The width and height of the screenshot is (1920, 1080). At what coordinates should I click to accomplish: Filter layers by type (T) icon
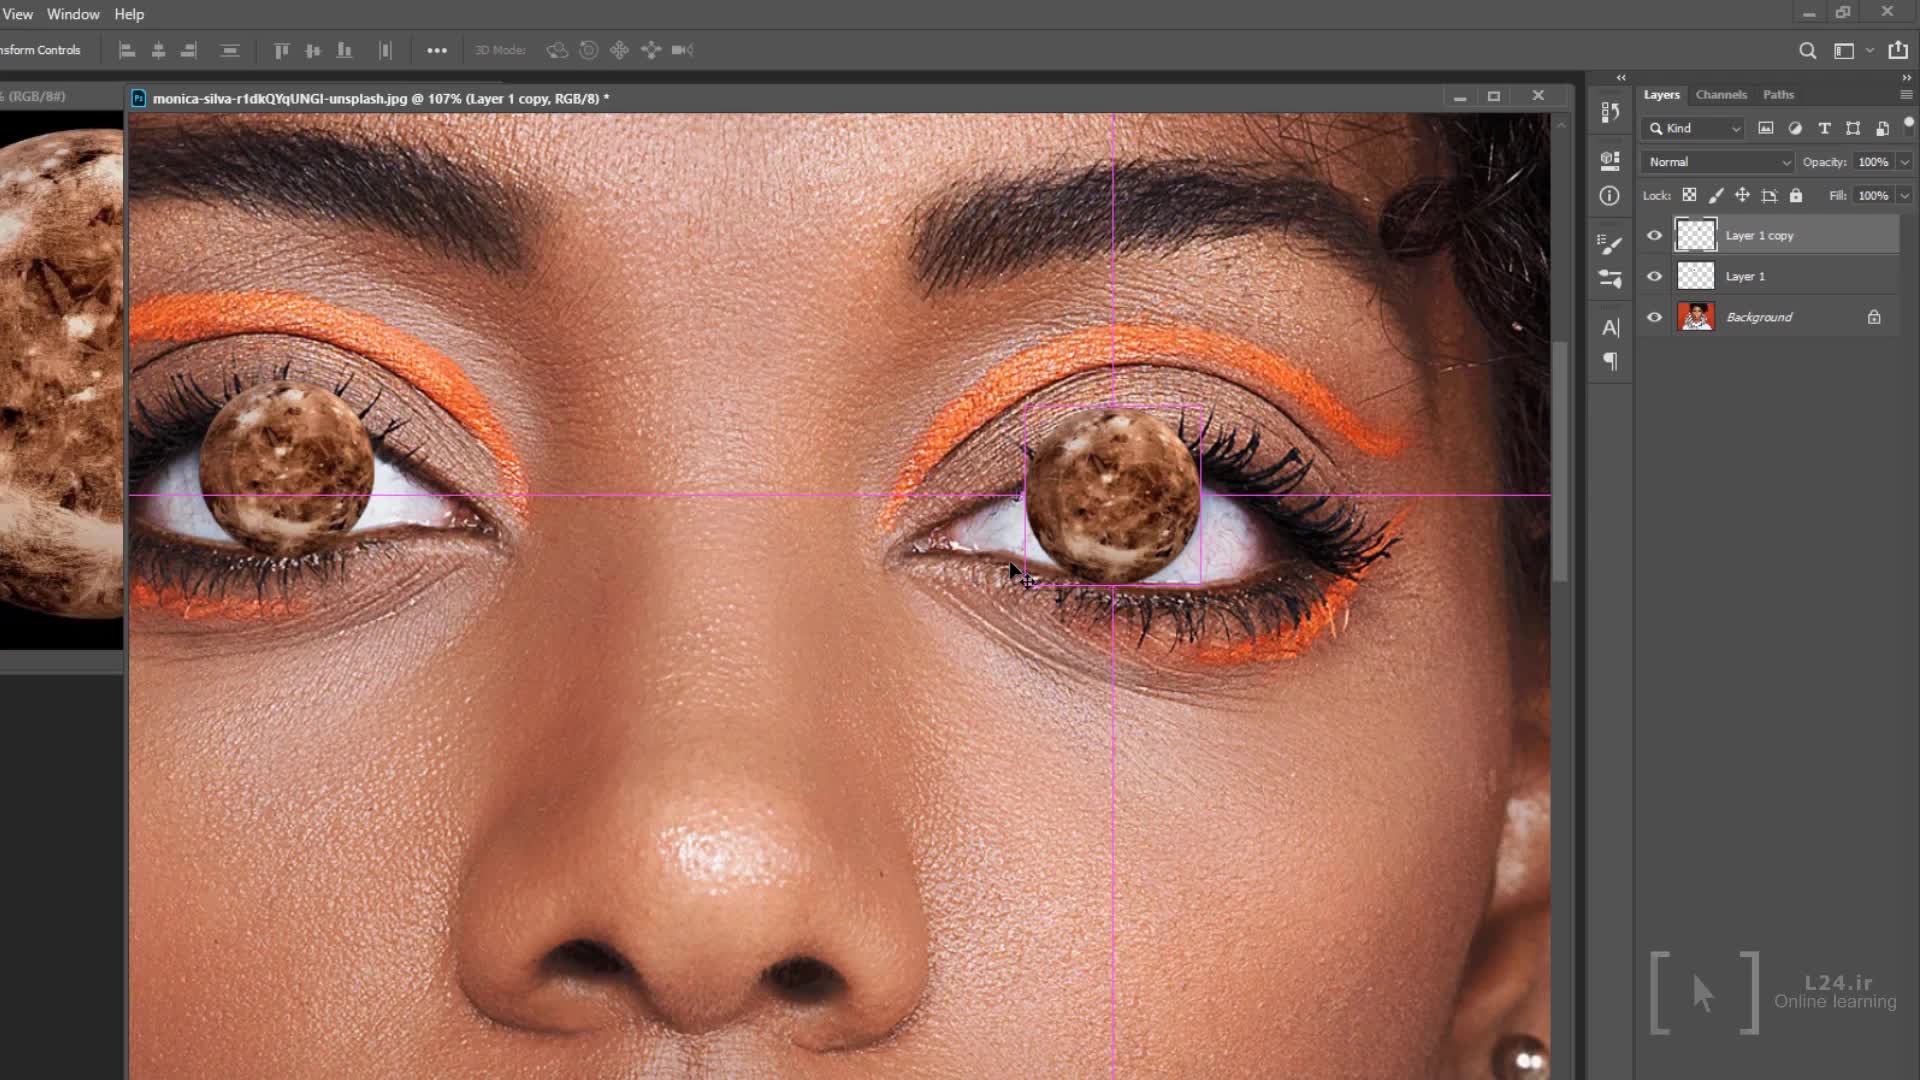(1824, 128)
